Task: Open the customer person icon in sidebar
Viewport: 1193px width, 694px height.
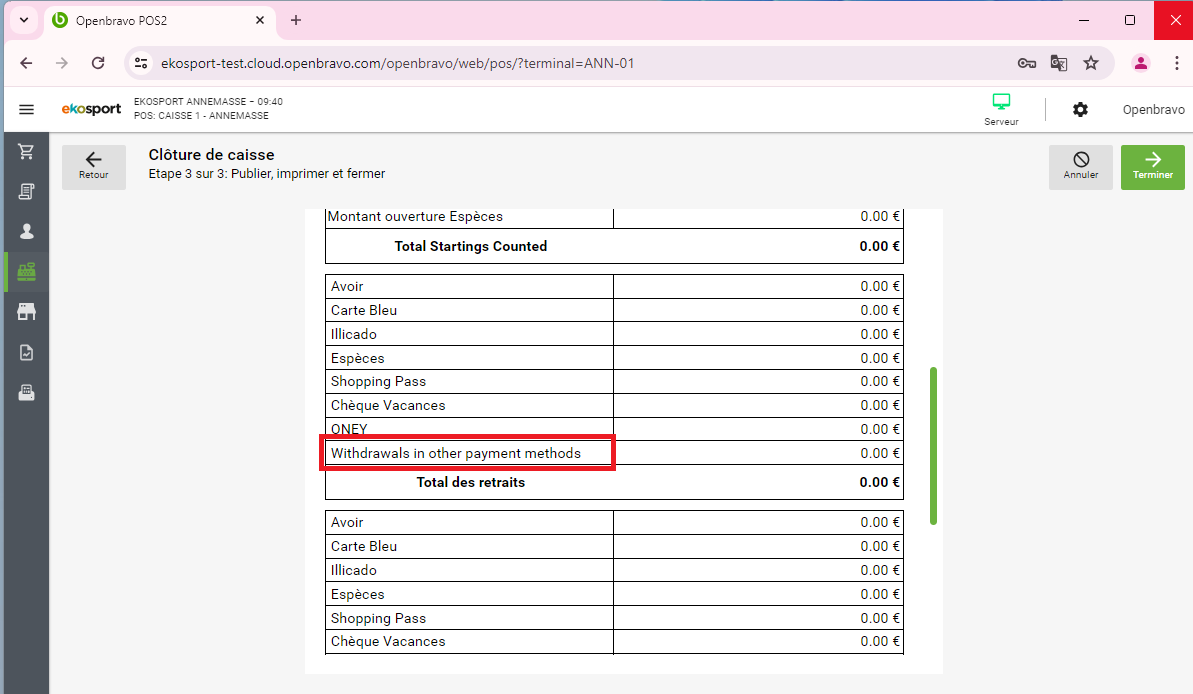Action: (x=26, y=232)
